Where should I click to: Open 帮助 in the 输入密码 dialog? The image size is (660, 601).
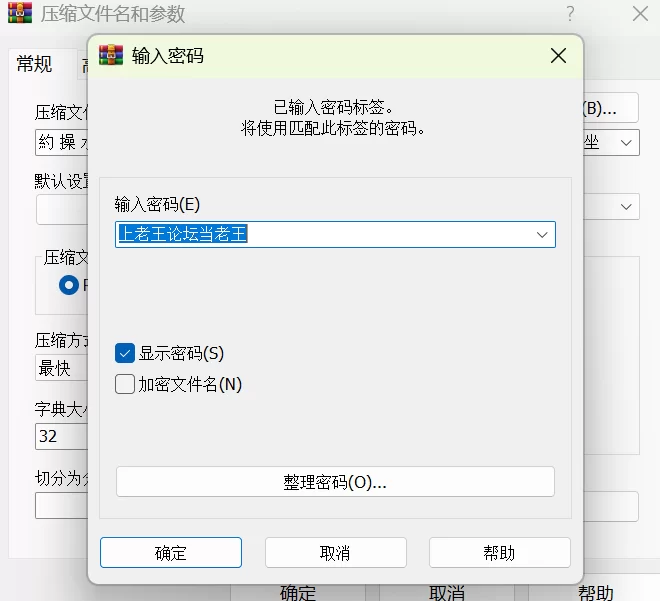tap(499, 553)
